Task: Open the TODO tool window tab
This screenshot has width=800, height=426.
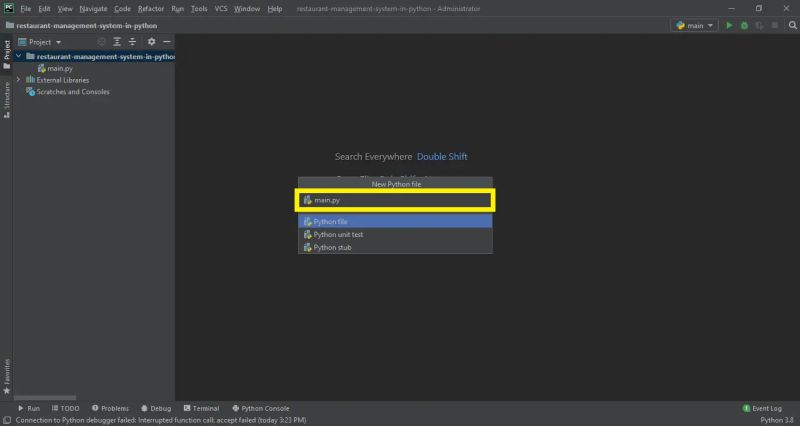Action: [66, 409]
